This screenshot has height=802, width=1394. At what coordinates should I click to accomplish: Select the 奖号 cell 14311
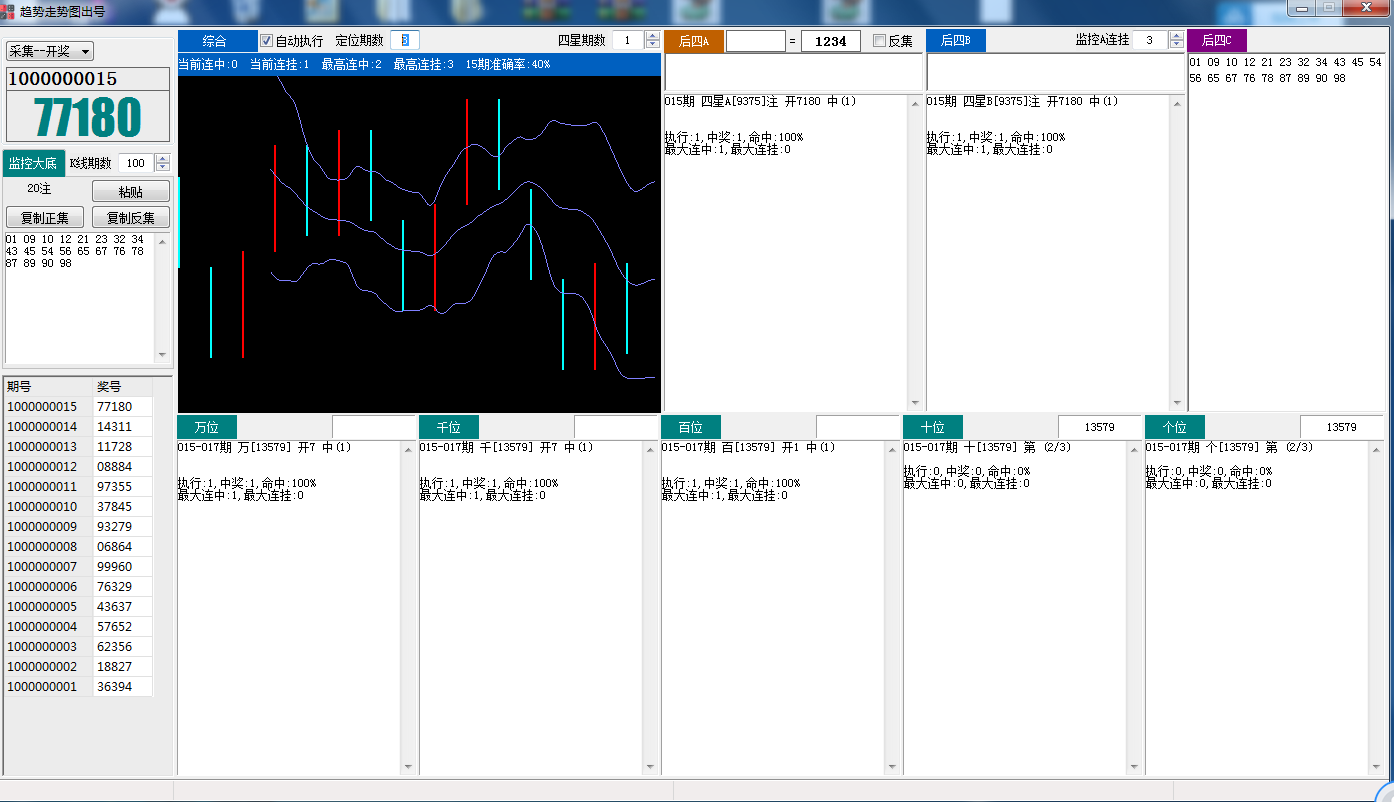pos(123,427)
